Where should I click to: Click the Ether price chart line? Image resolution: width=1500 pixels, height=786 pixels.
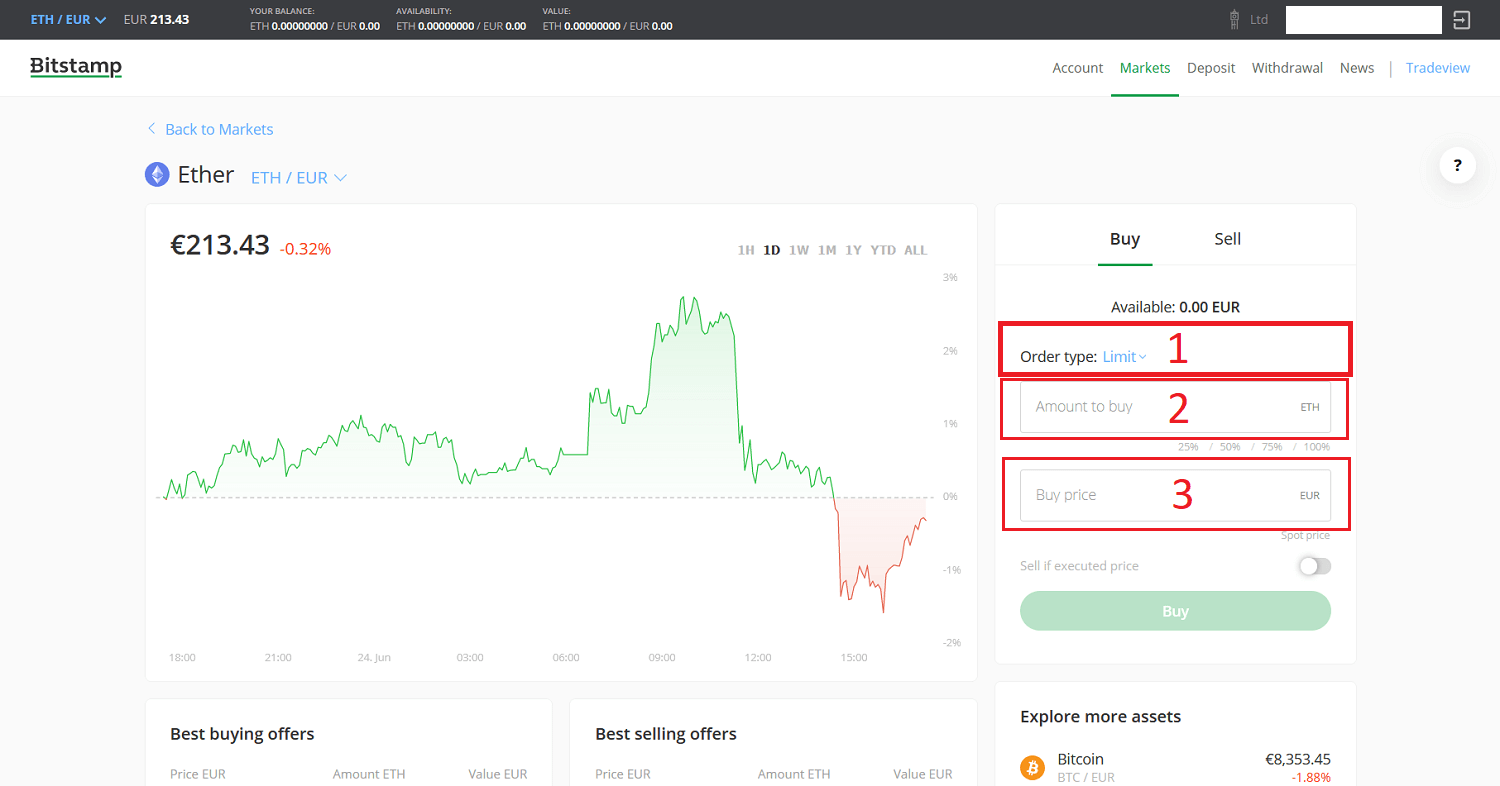pyautogui.click(x=546, y=455)
